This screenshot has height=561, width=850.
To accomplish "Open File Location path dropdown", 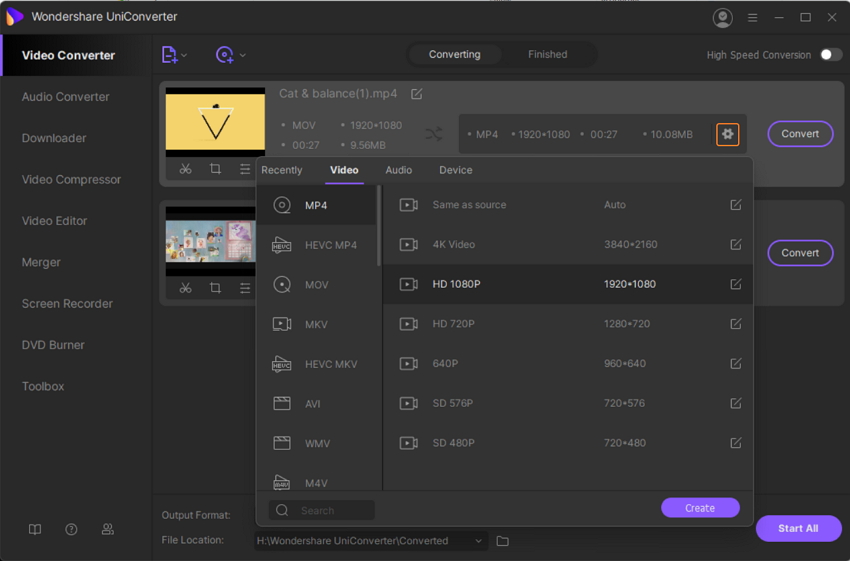I will [478, 541].
